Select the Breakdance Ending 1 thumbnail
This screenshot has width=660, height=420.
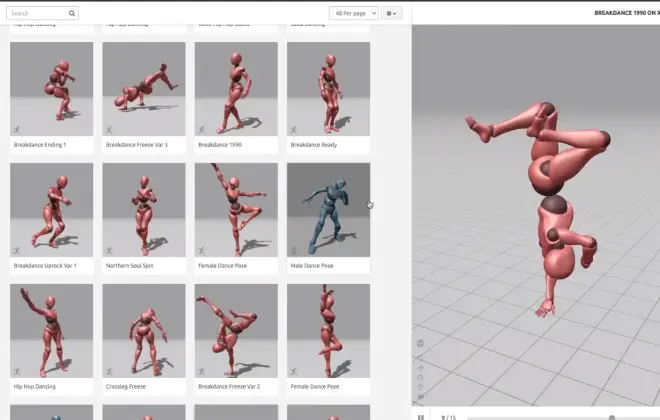coord(51,89)
